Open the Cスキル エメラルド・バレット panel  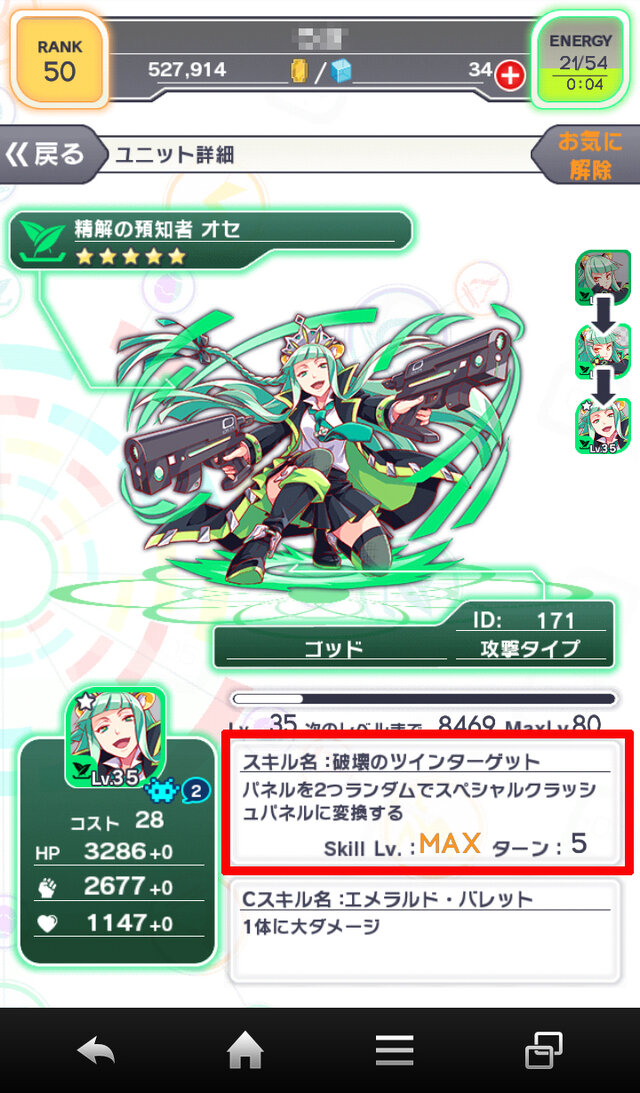tap(425, 931)
